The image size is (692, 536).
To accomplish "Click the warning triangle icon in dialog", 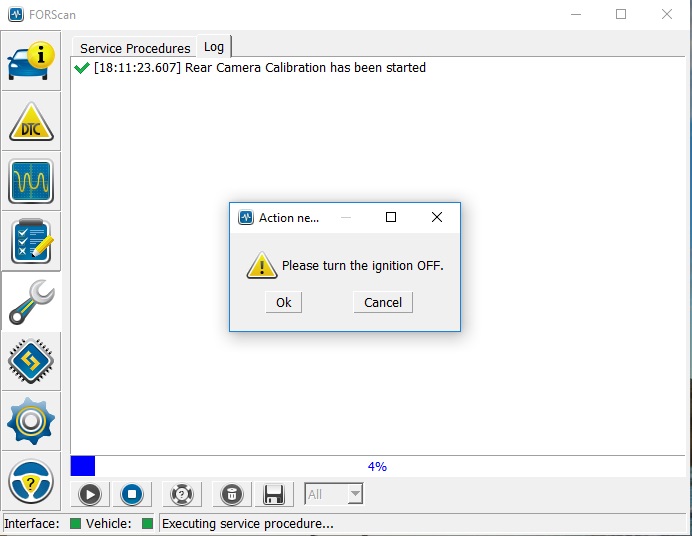I will pos(262,266).
